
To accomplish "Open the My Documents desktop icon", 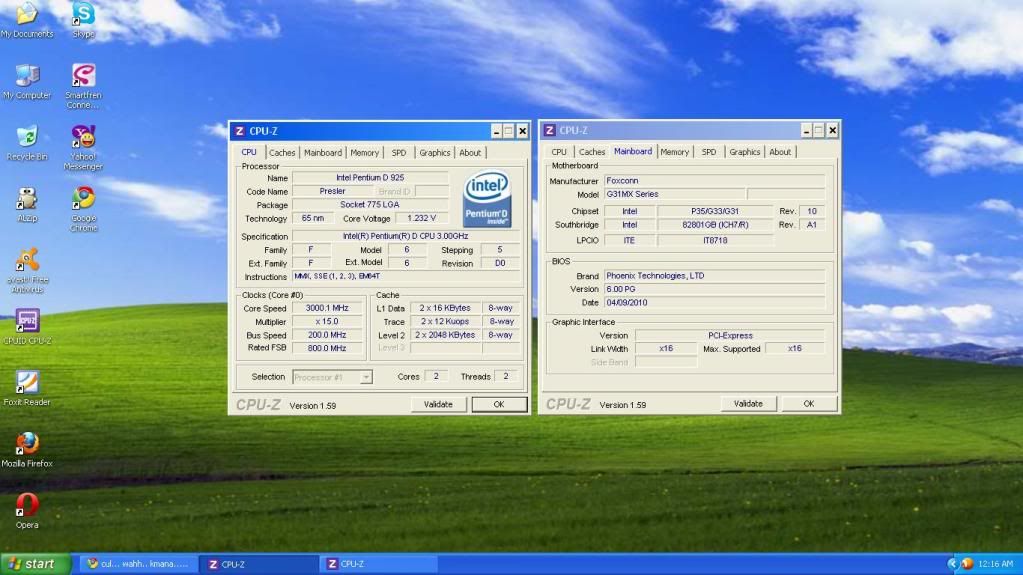I will point(27,20).
